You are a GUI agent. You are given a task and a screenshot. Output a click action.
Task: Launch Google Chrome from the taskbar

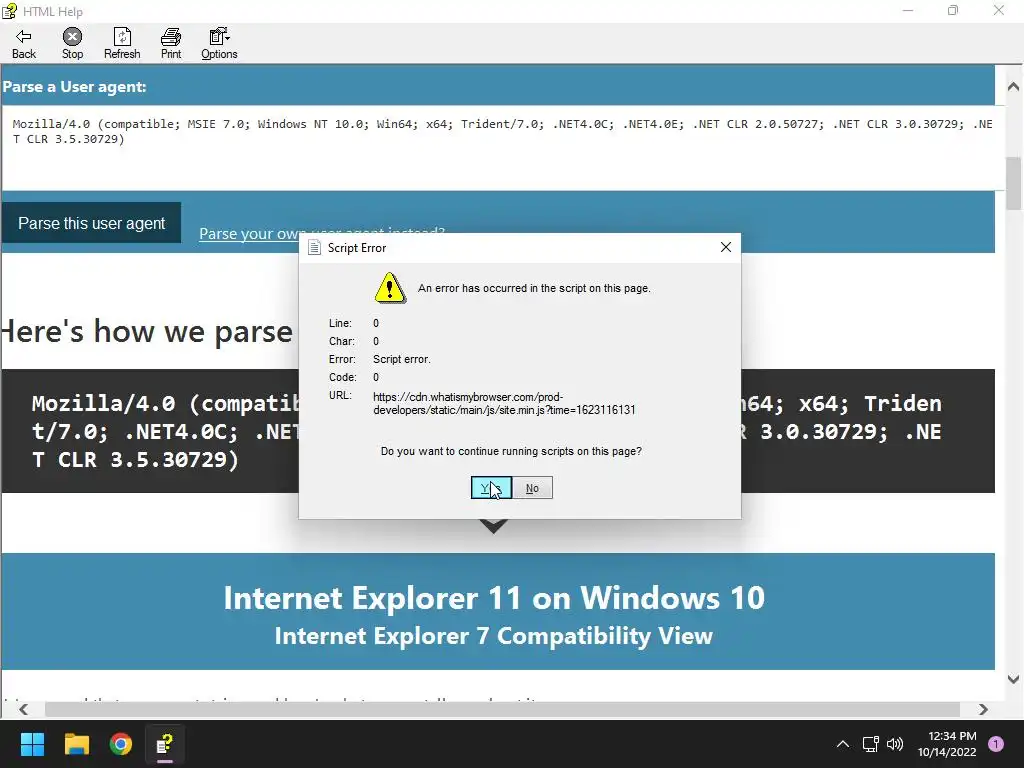121,744
